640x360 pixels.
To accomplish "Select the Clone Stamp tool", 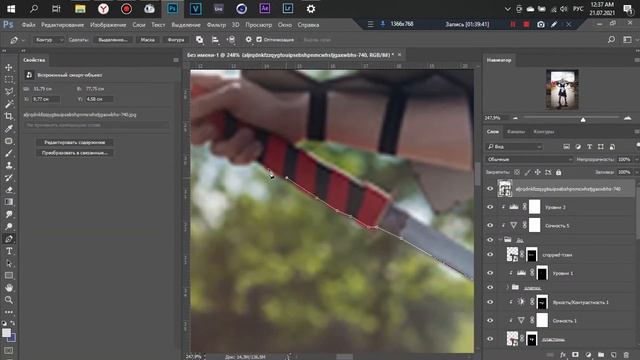I will (9, 165).
